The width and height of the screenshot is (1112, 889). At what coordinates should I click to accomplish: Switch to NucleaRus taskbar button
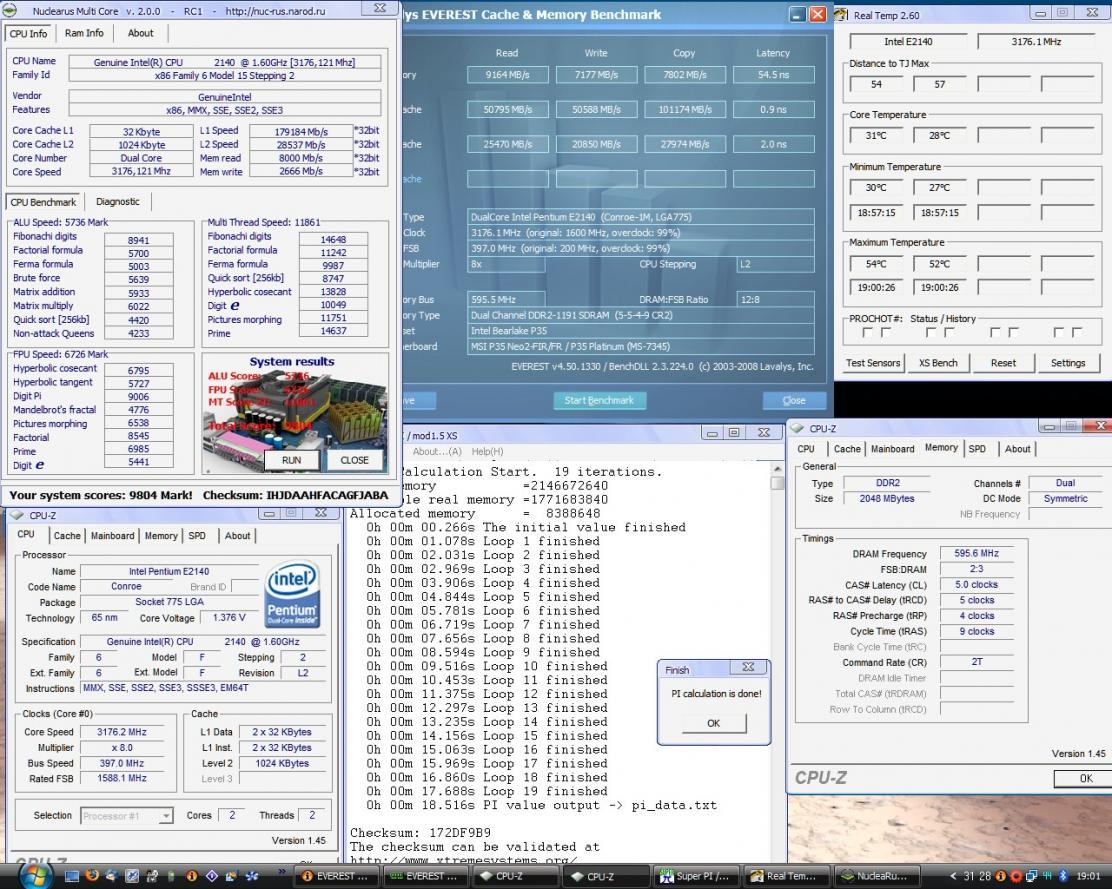875,876
